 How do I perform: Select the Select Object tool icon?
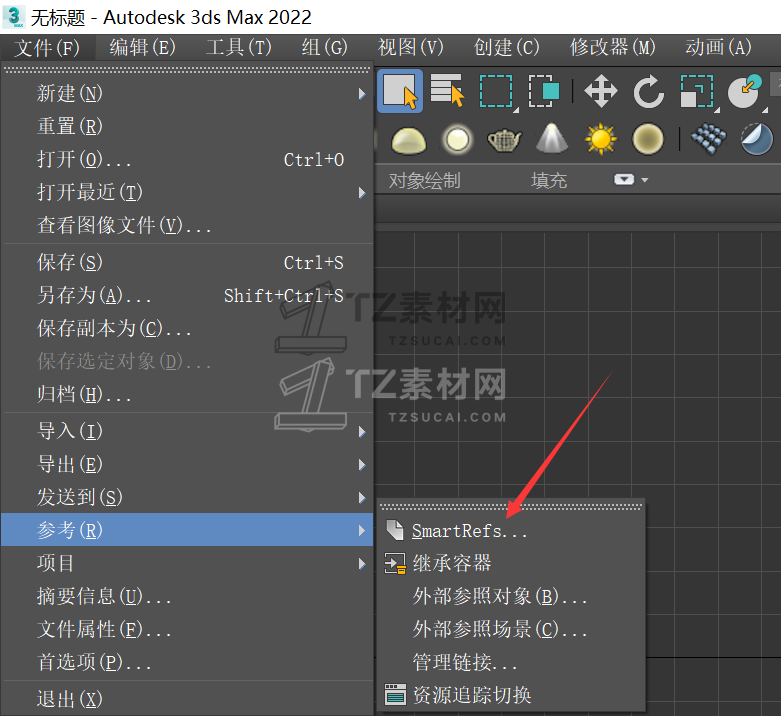point(400,91)
